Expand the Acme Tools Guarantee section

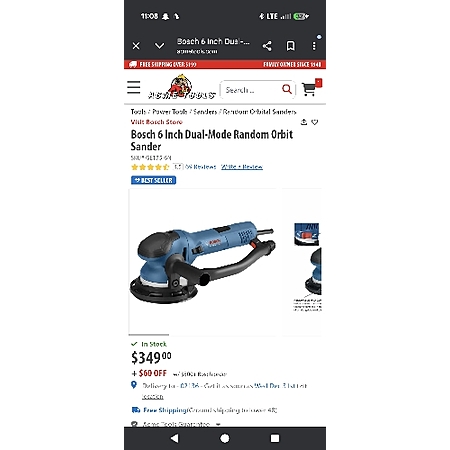pyautogui.click(x=177, y=424)
